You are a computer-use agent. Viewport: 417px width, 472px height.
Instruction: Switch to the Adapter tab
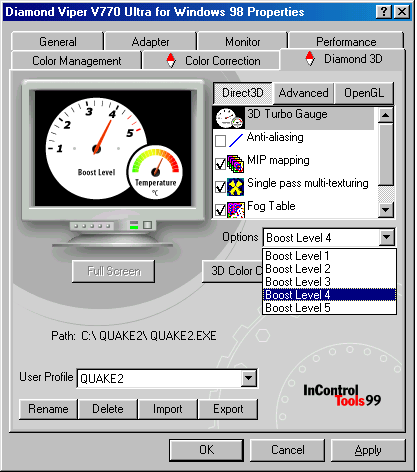[x=150, y=42]
